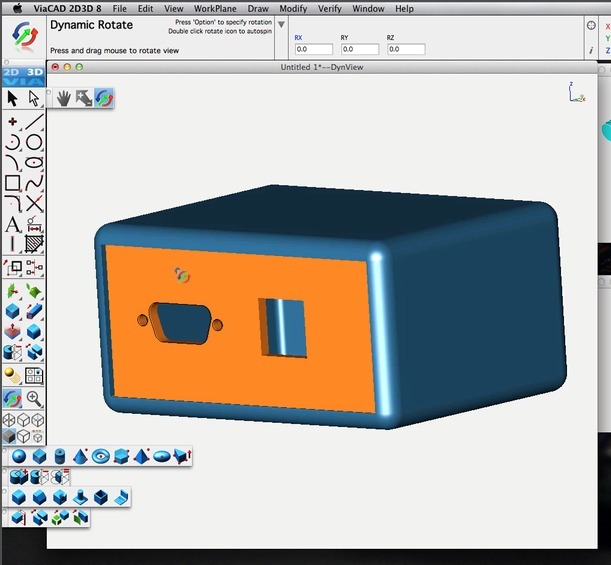Screen dimensions: 611x565
Task: Open the Modify menu
Action: coord(293,8)
